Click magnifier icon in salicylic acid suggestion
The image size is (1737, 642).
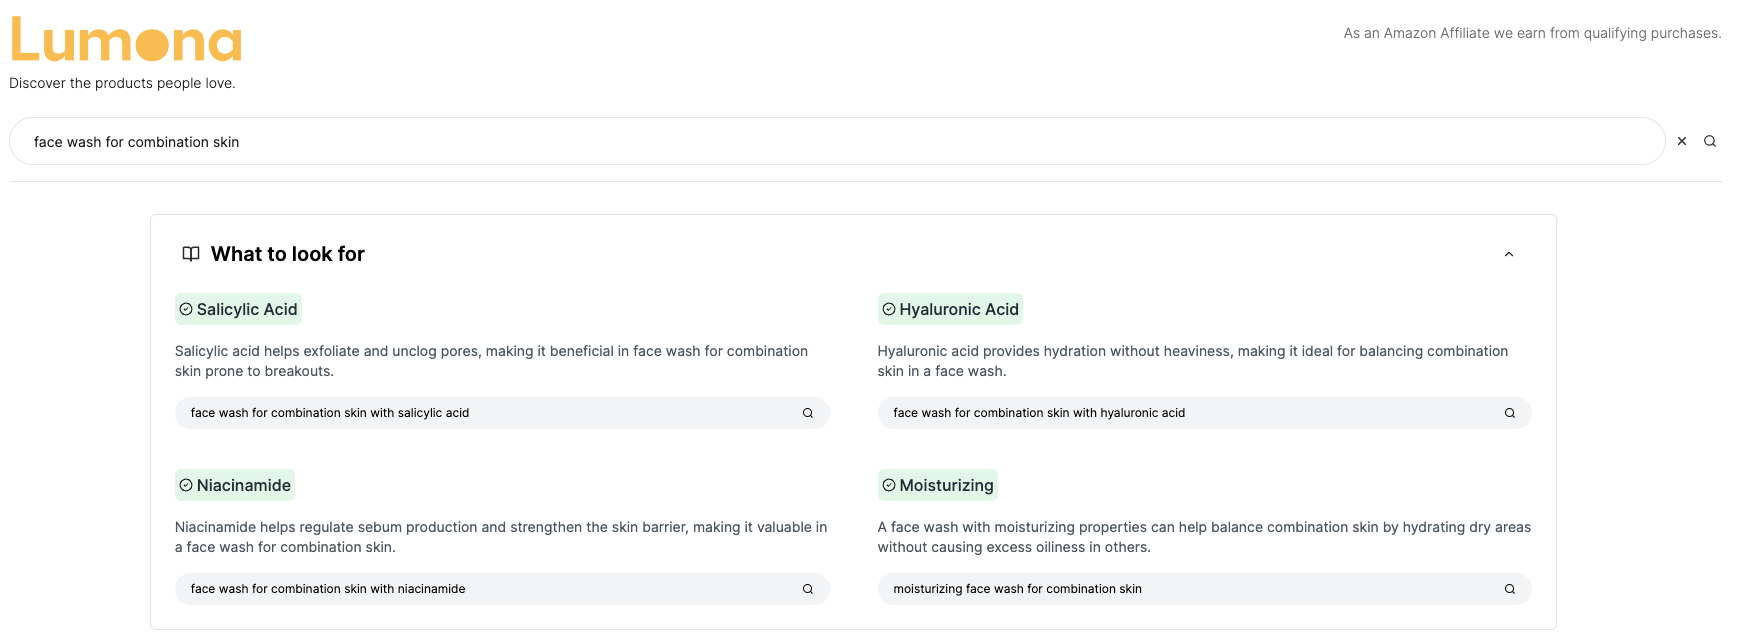point(808,413)
